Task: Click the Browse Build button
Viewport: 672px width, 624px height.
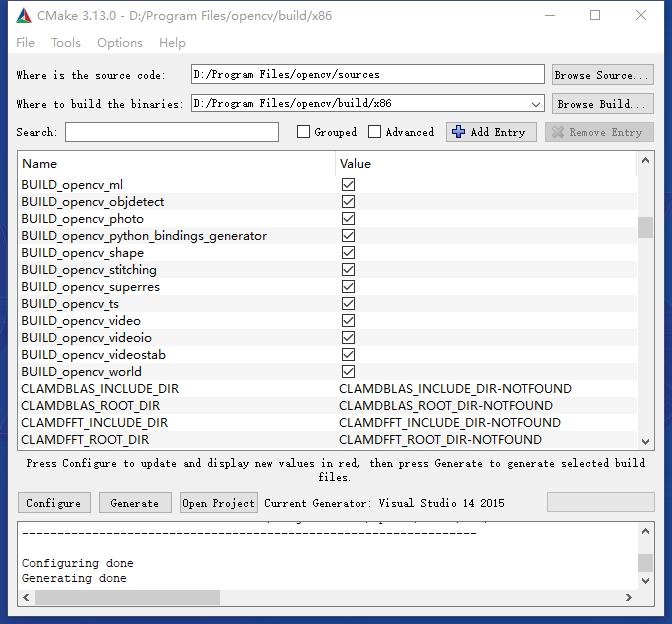Action: point(602,104)
